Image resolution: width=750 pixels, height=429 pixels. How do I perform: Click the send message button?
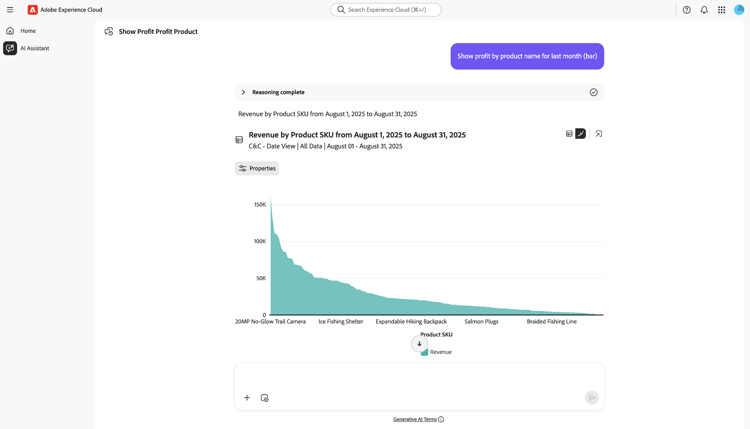591,398
